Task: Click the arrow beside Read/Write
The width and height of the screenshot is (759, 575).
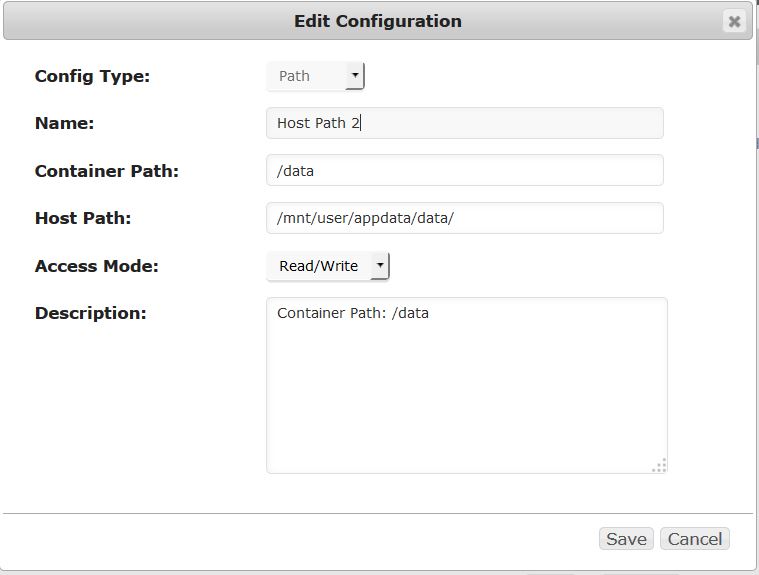Action: [380, 265]
